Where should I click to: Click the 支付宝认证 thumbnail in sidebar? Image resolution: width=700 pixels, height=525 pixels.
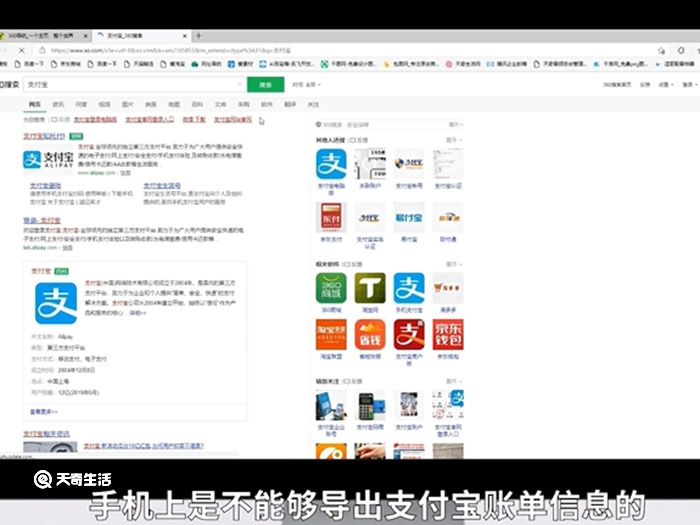[x=448, y=164]
